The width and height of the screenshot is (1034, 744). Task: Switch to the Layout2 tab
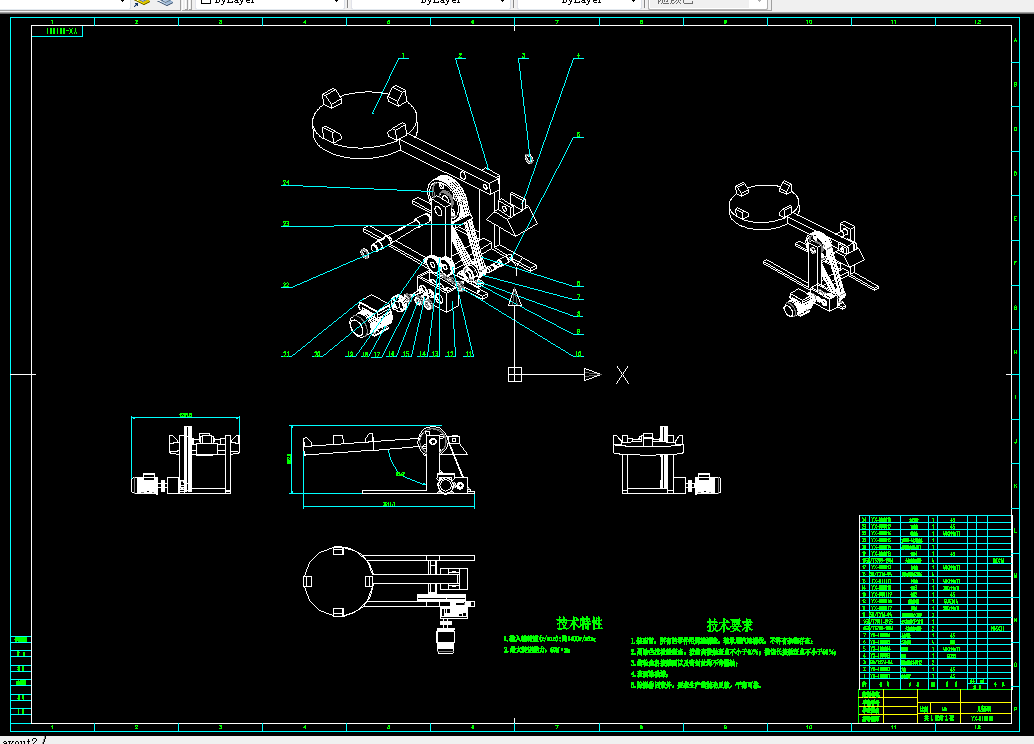coord(18,741)
